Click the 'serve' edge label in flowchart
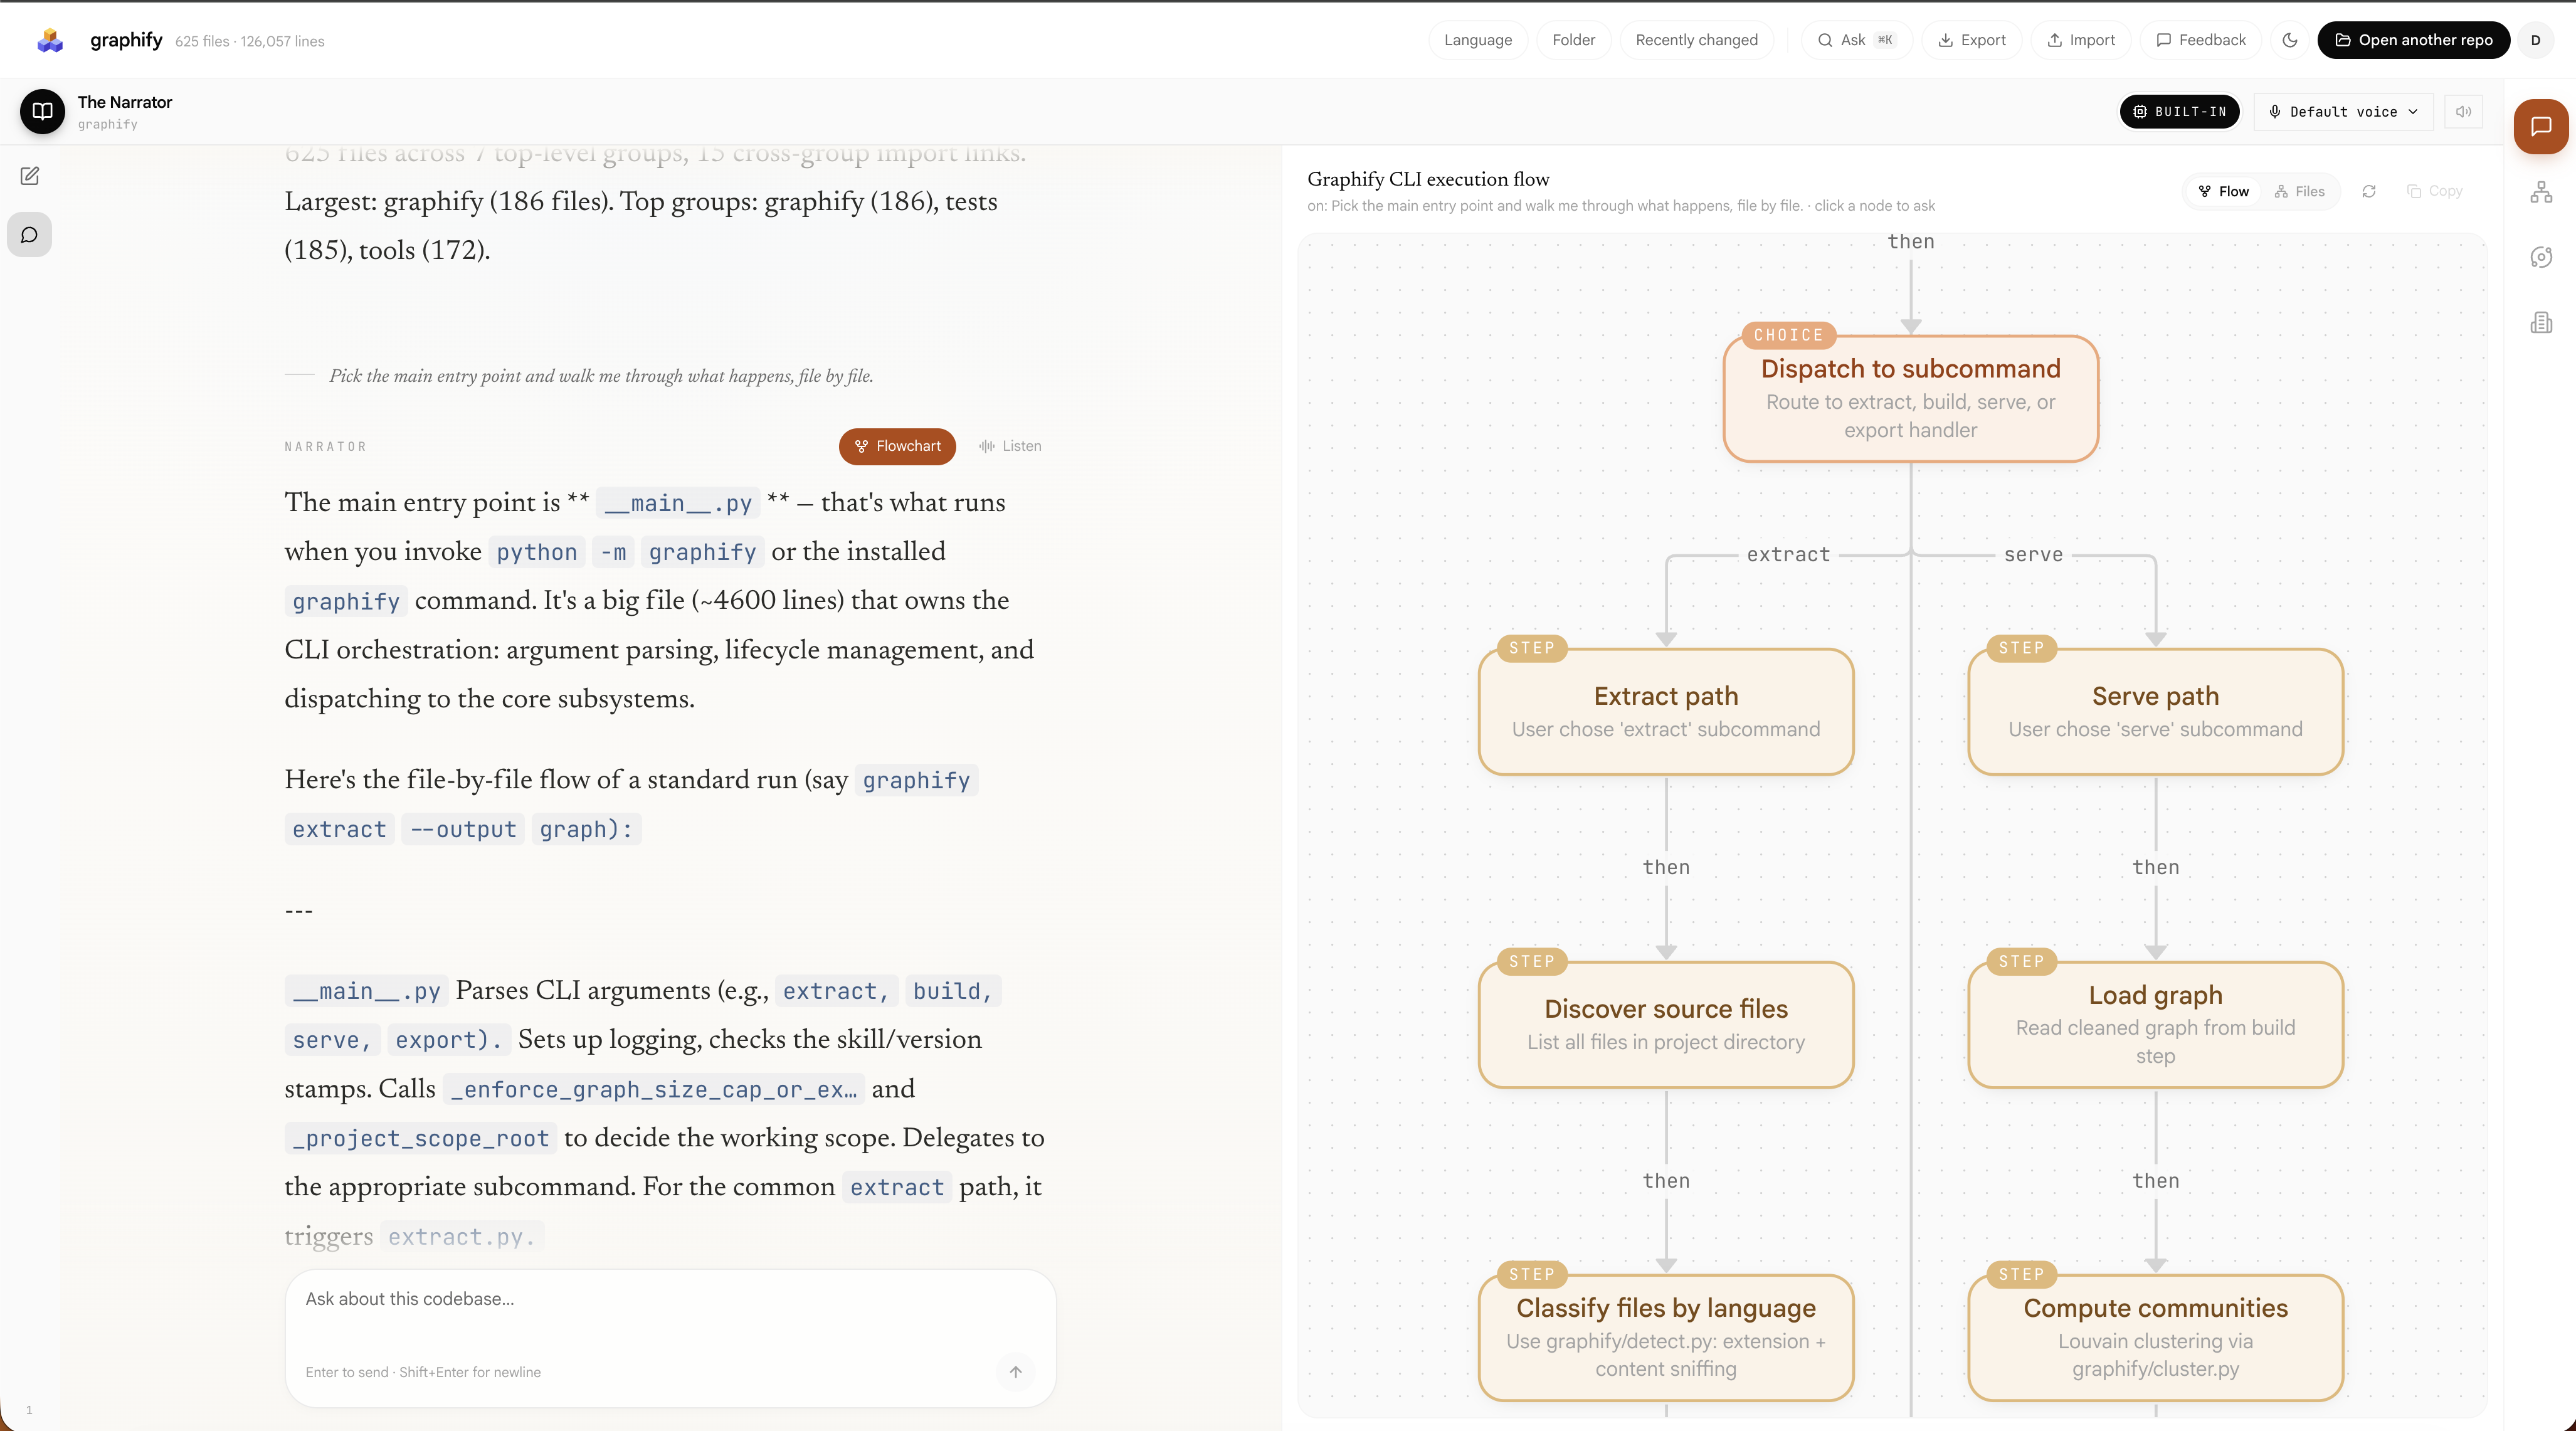This screenshot has height=1431, width=2576. (x=2033, y=554)
